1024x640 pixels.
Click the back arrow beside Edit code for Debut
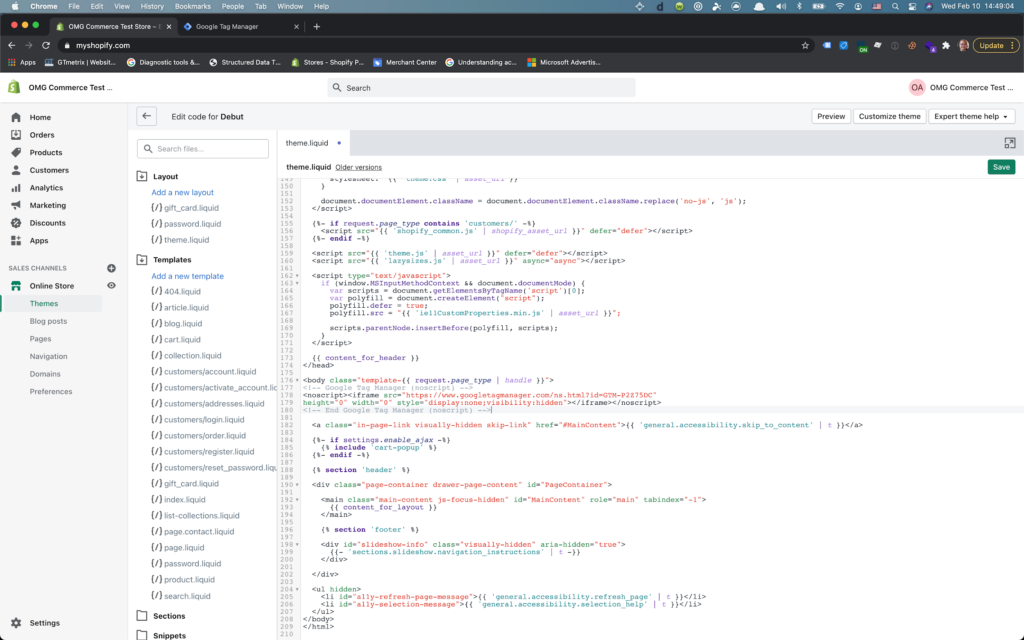click(146, 116)
